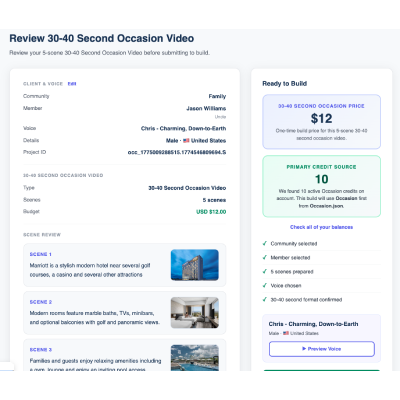This screenshot has width=400, height=400.
Task: Select the Scene 2 description card
Action: (x=125, y=313)
